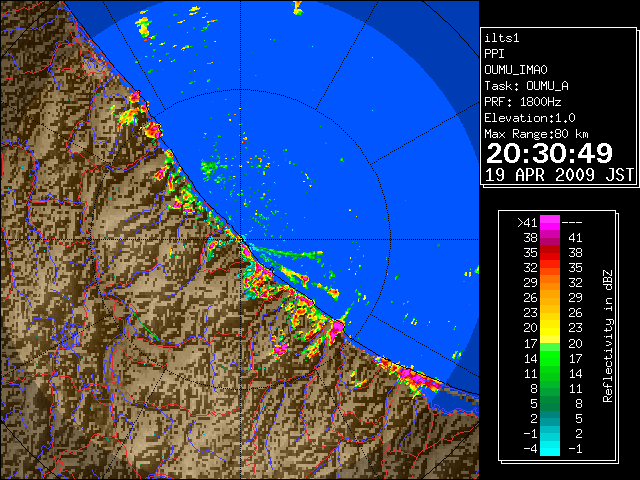Click the '---' entry in the legend
The height and width of the screenshot is (480, 640).
572,223
